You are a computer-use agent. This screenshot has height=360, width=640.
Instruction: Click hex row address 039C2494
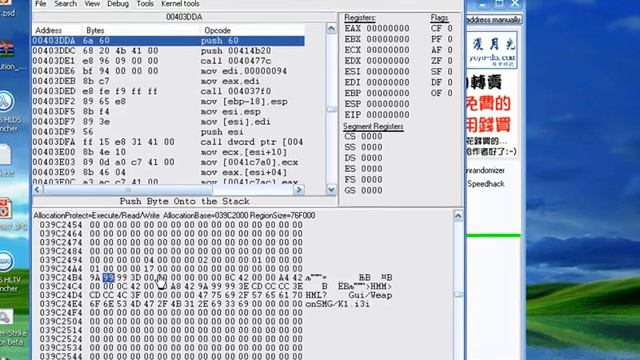click(x=61, y=260)
